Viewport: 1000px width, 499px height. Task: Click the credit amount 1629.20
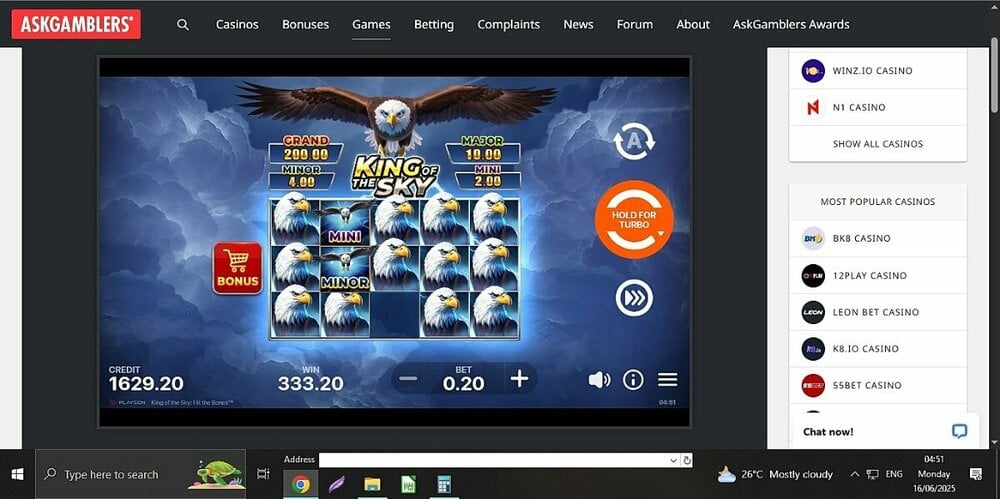(146, 384)
